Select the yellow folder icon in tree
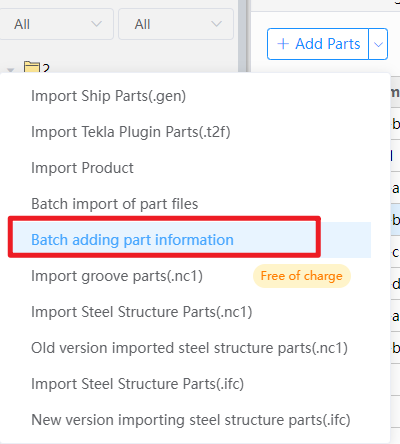 [32, 67]
